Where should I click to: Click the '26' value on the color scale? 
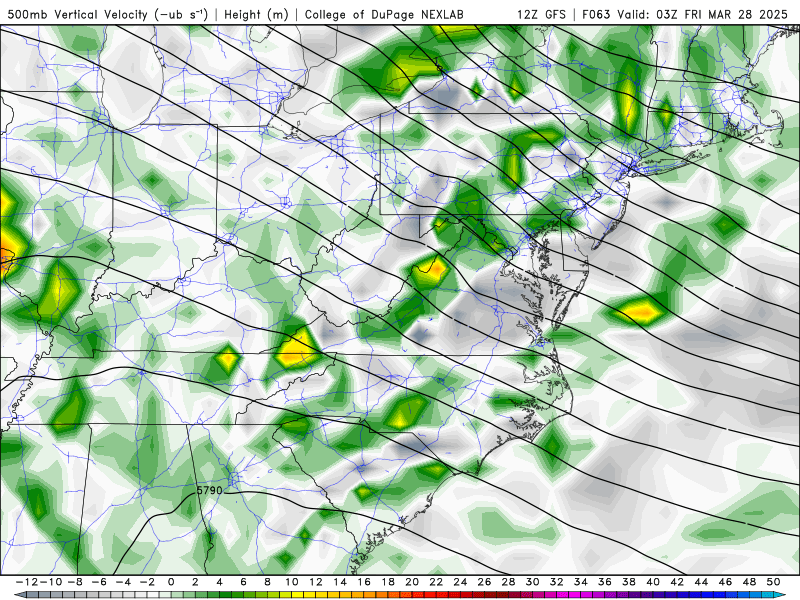click(484, 582)
